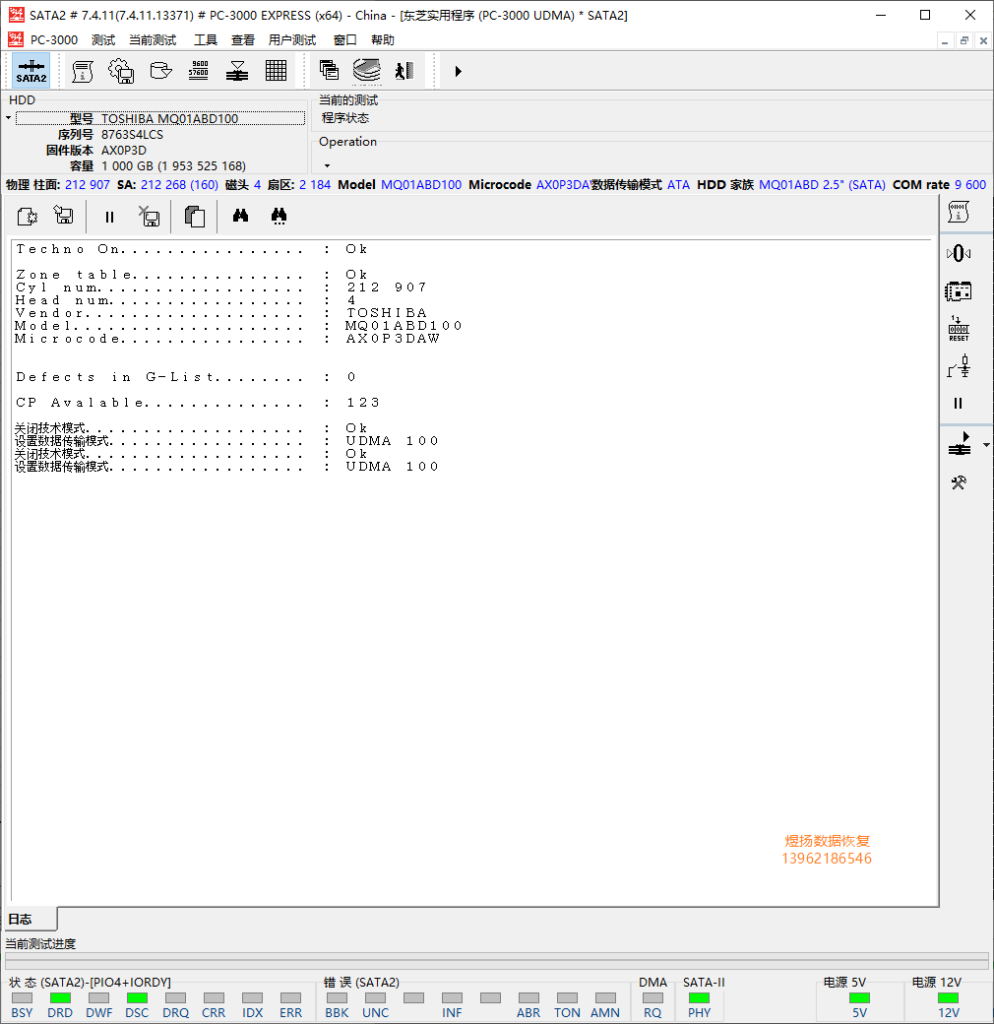994x1024 pixels.
Task: Expand the arrow below Operation label
Action: (x=327, y=165)
